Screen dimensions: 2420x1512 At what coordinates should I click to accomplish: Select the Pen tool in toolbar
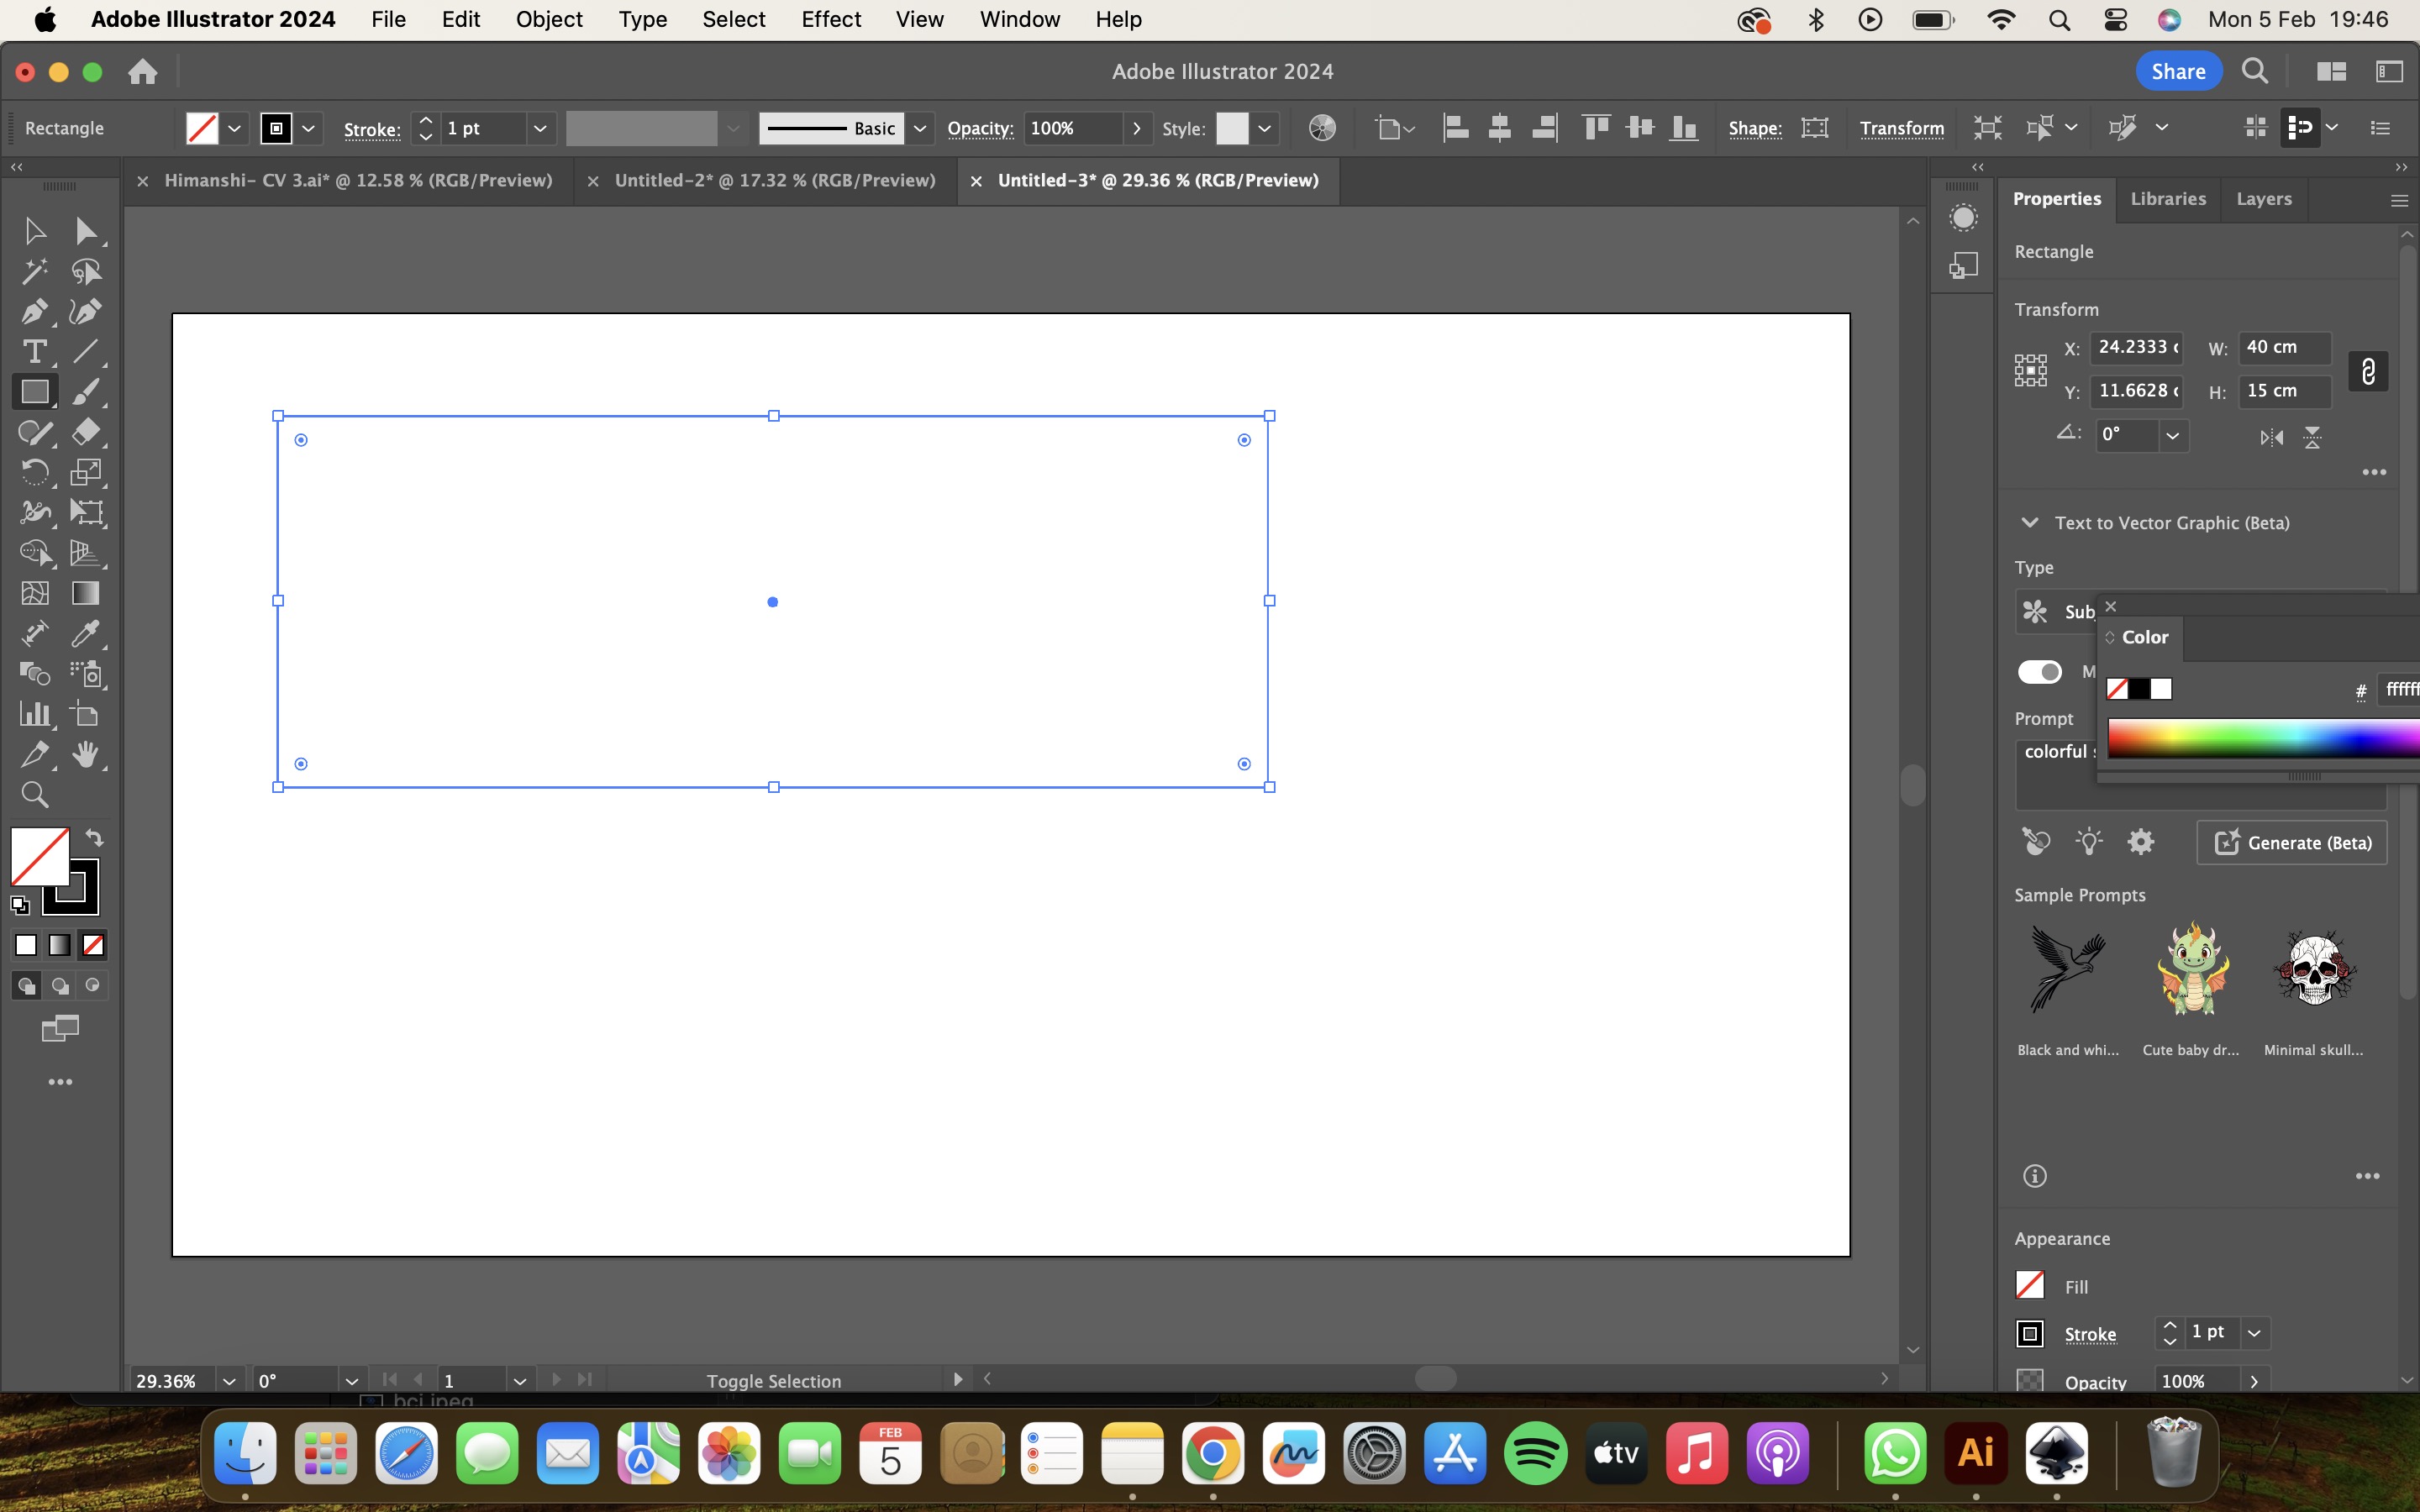33,312
